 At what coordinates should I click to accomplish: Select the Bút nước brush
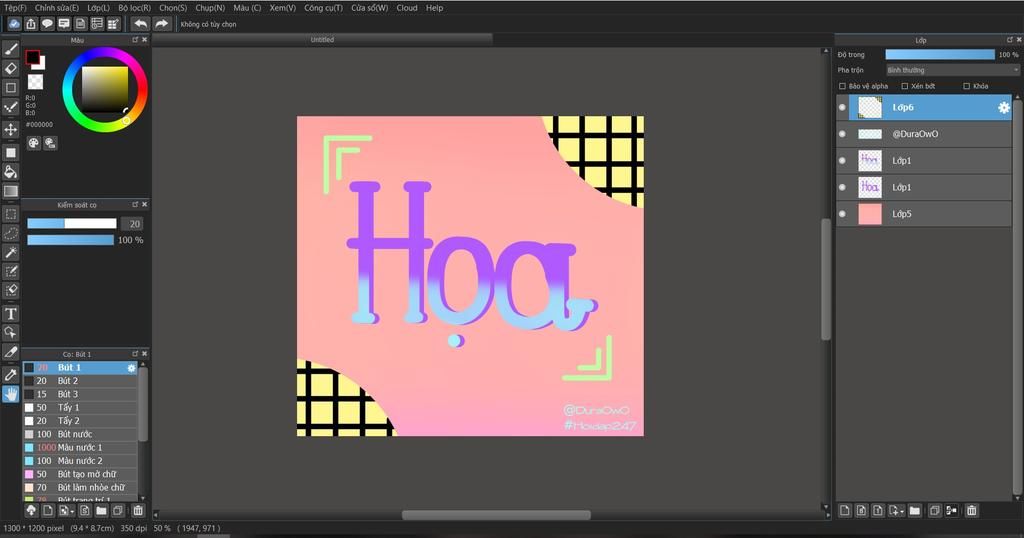coord(80,434)
